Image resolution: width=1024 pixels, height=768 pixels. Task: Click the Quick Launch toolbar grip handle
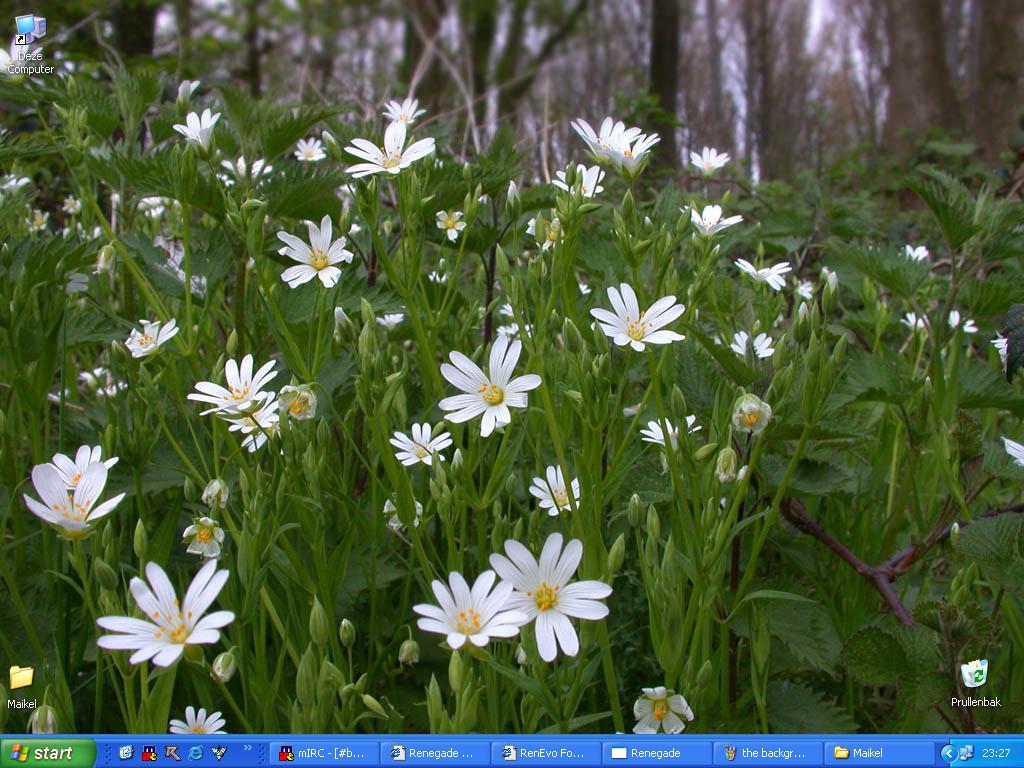pyautogui.click(x=106, y=753)
